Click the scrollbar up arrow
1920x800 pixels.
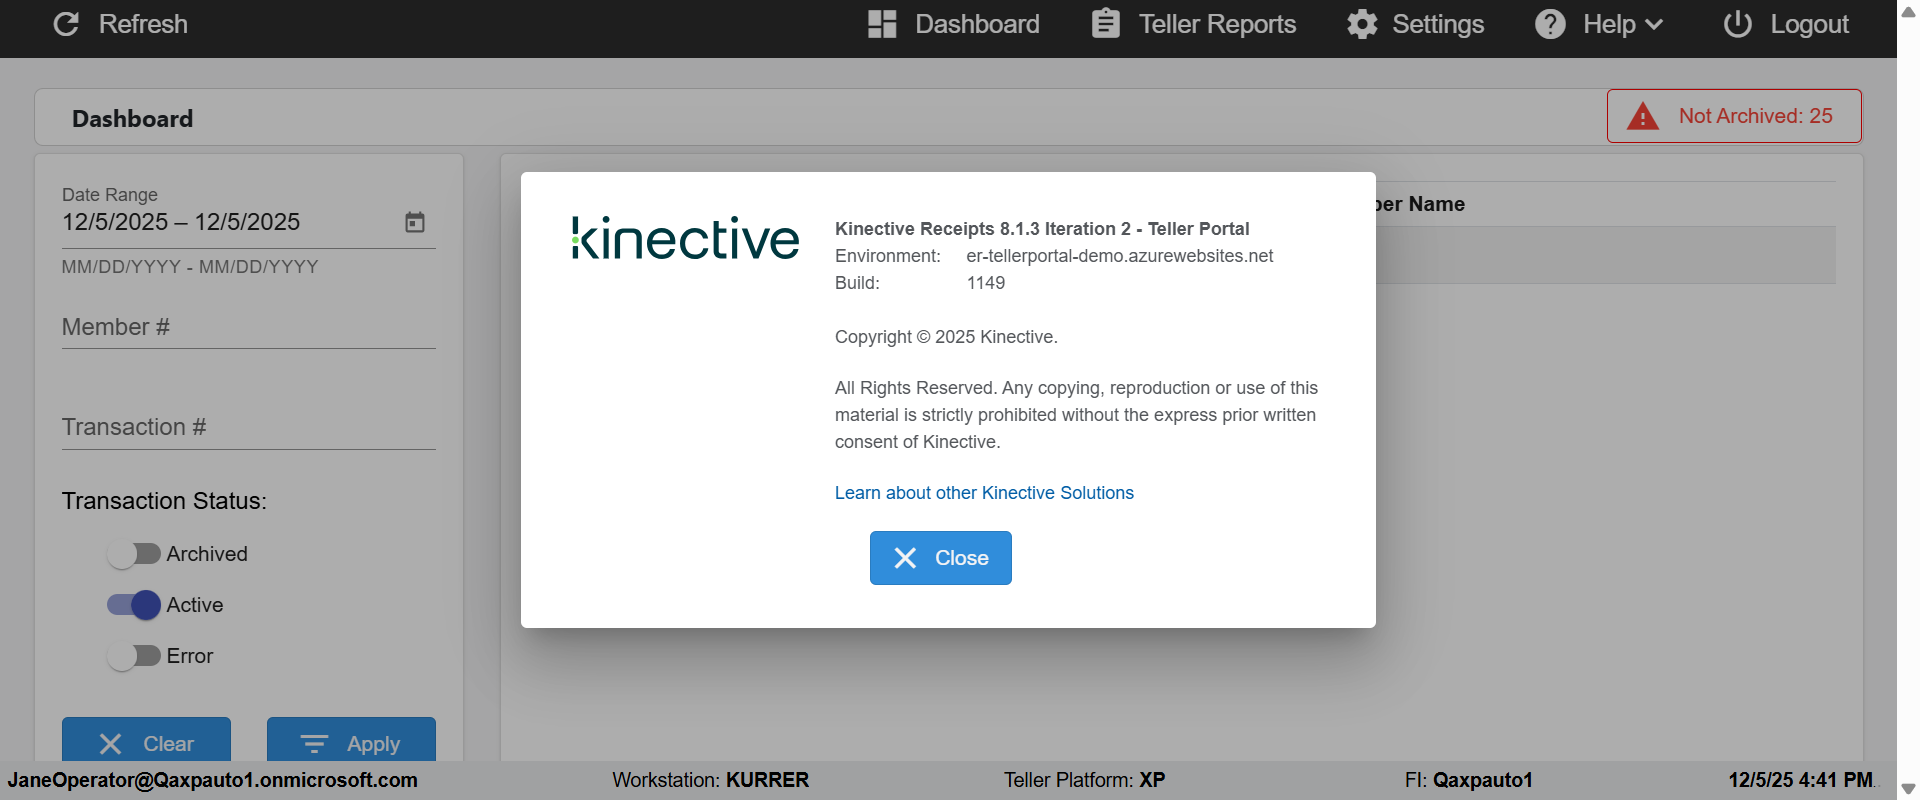1908,12
